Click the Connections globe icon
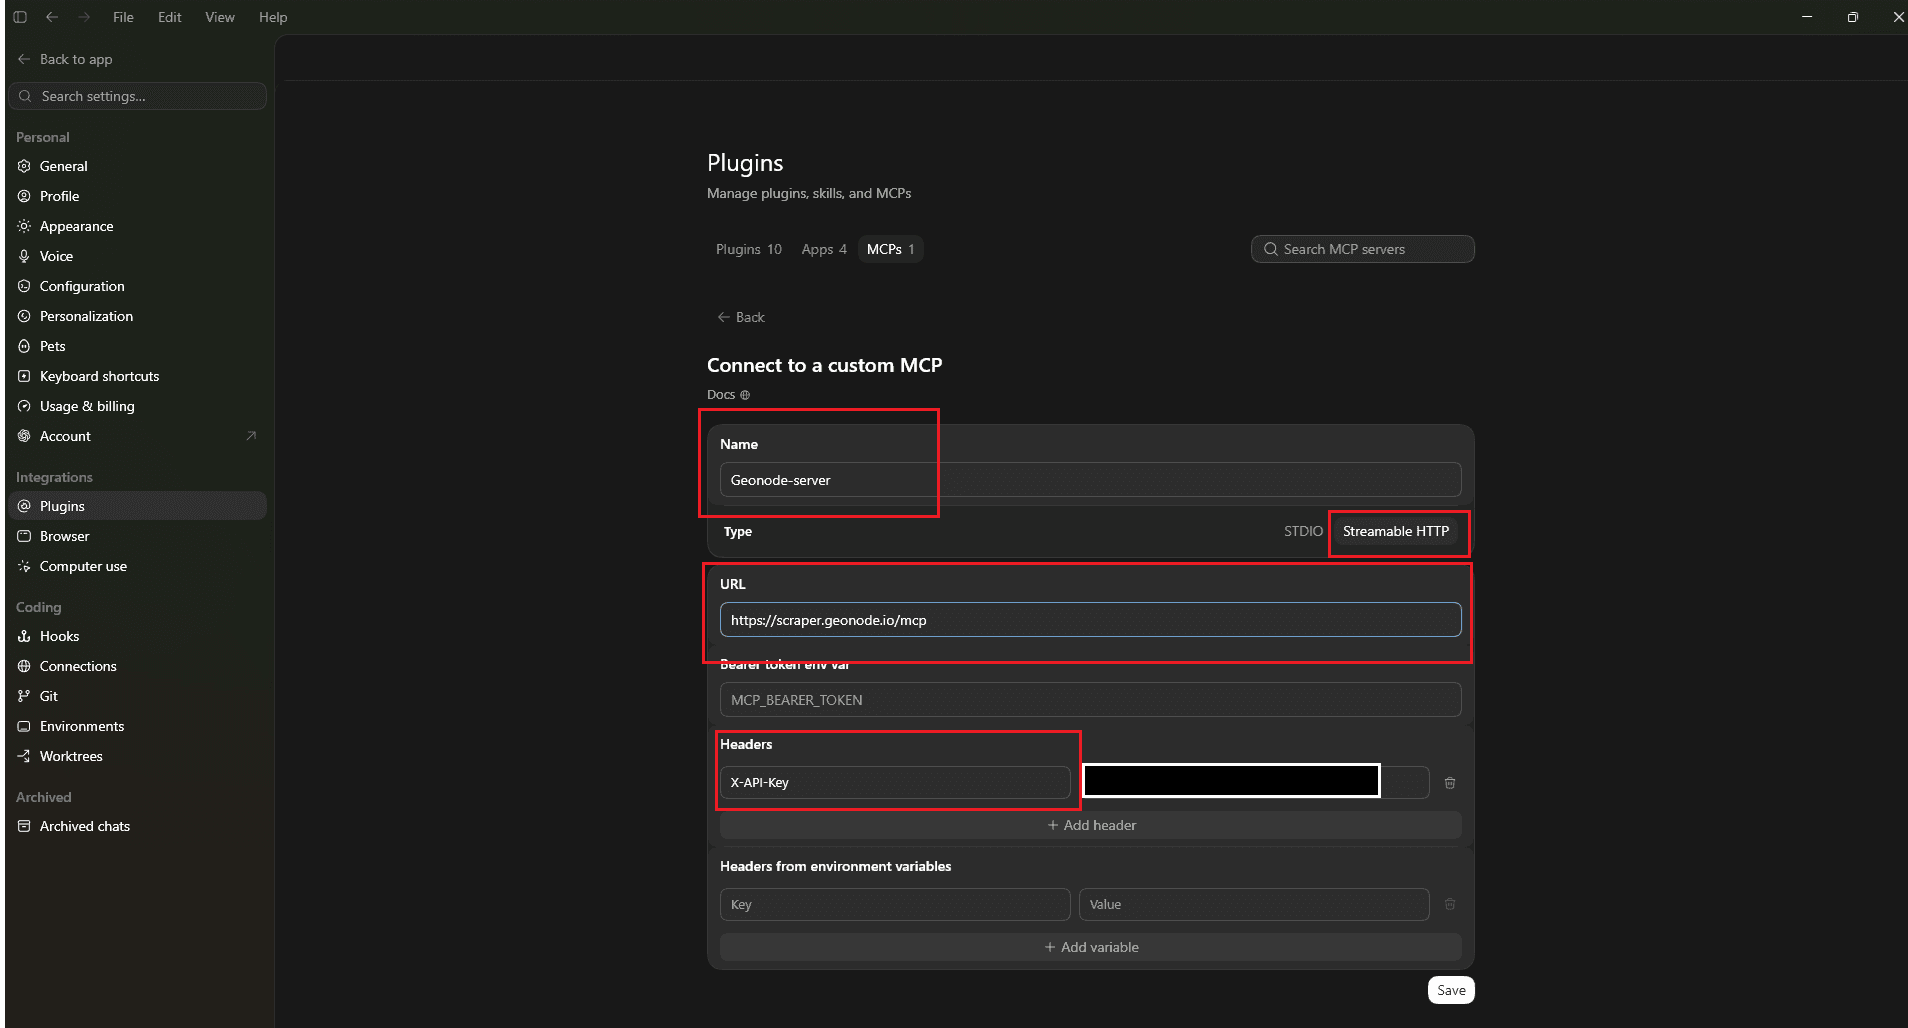The image size is (1908, 1028). [x=24, y=666]
